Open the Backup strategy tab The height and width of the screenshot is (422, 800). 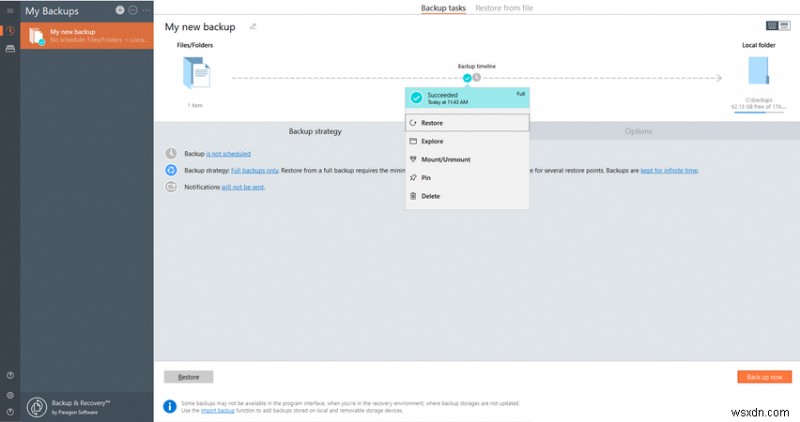point(315,131)
